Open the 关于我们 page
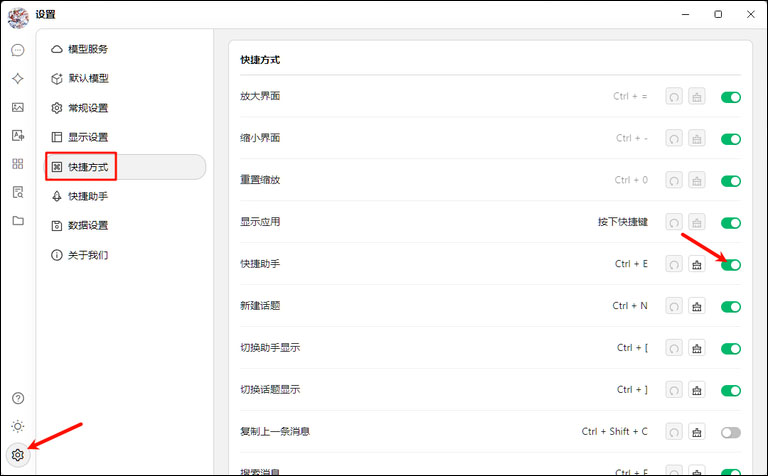768x476 pixels. click(88, 255)
